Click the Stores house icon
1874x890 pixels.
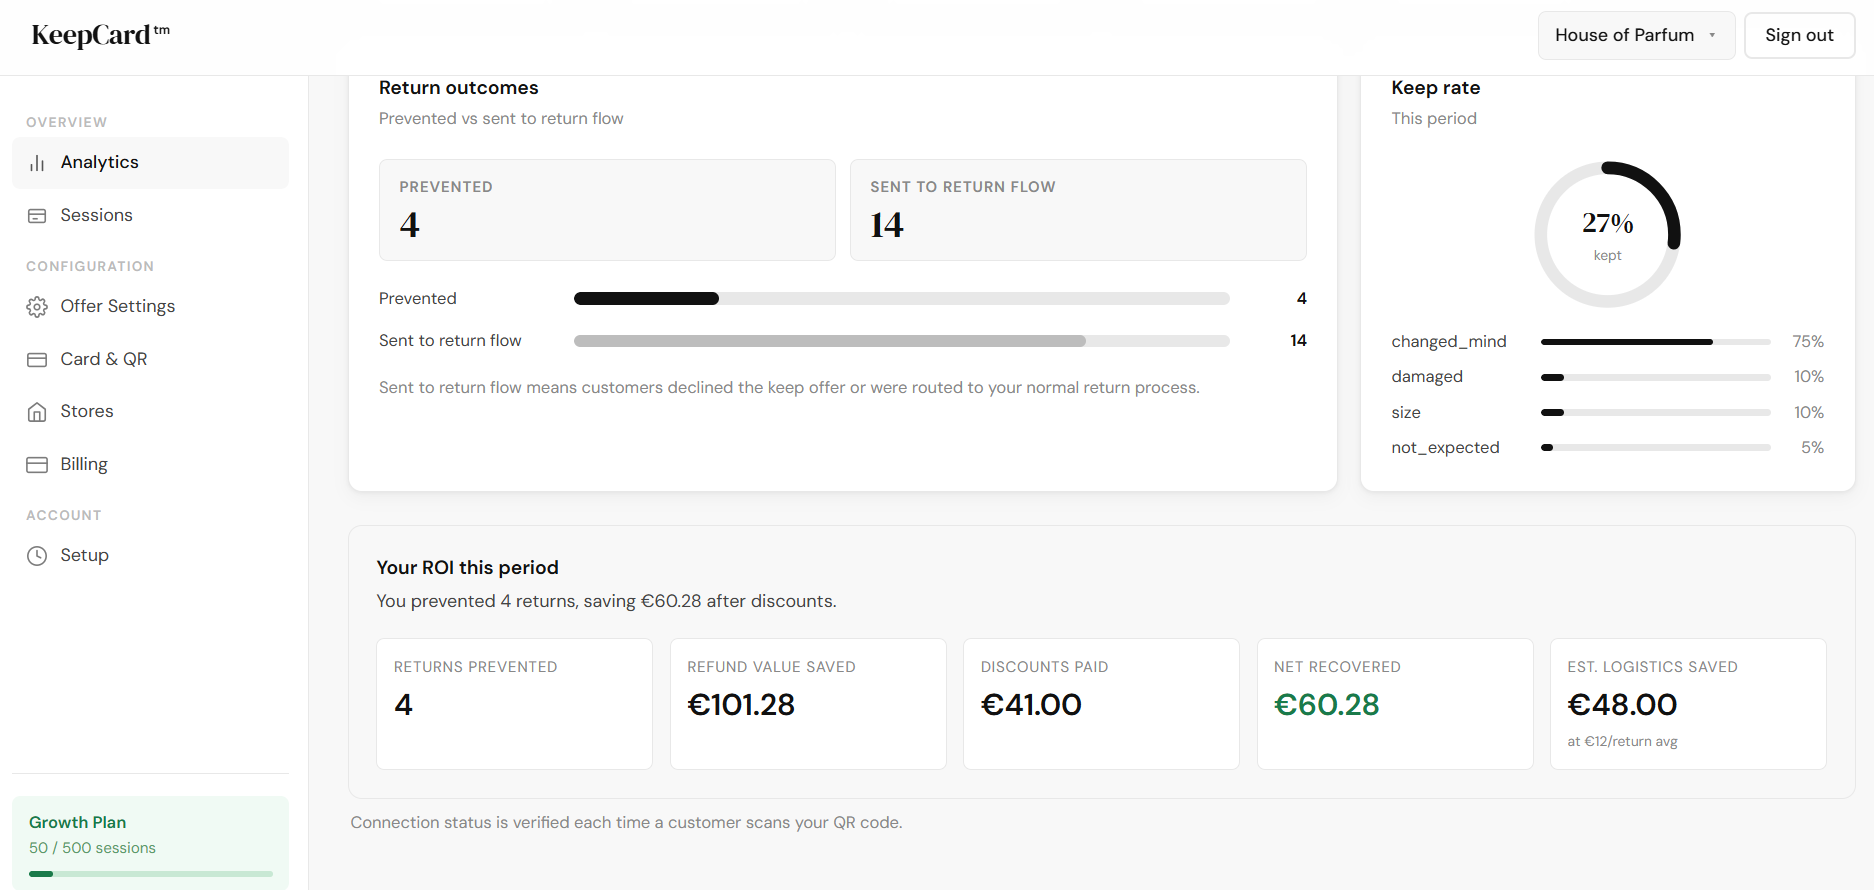click(x=37, y=412)
